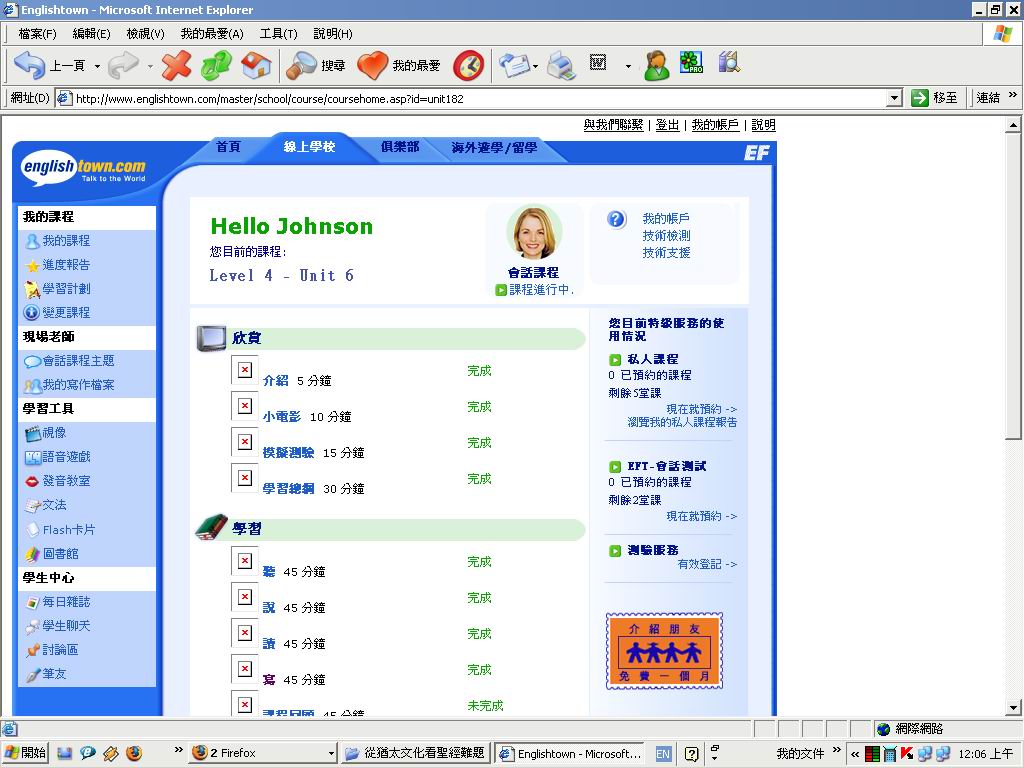Click the conversation class teacher photo
1024x768 pixels.
[533, 233]
